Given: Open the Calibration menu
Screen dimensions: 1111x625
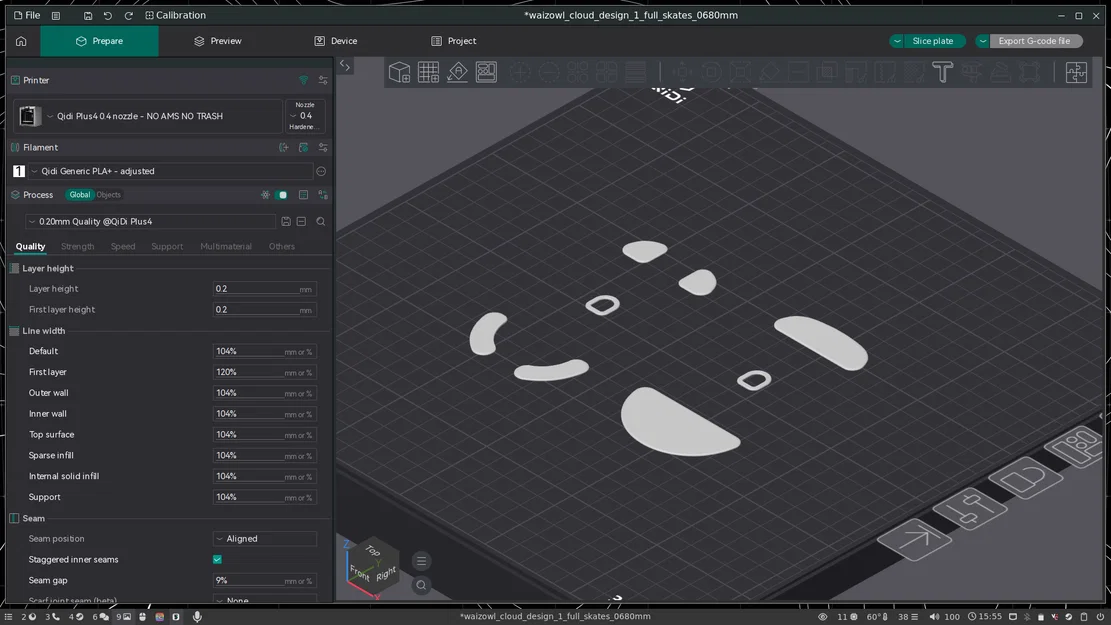Looking at the screenshot, I should pos(175,16).
